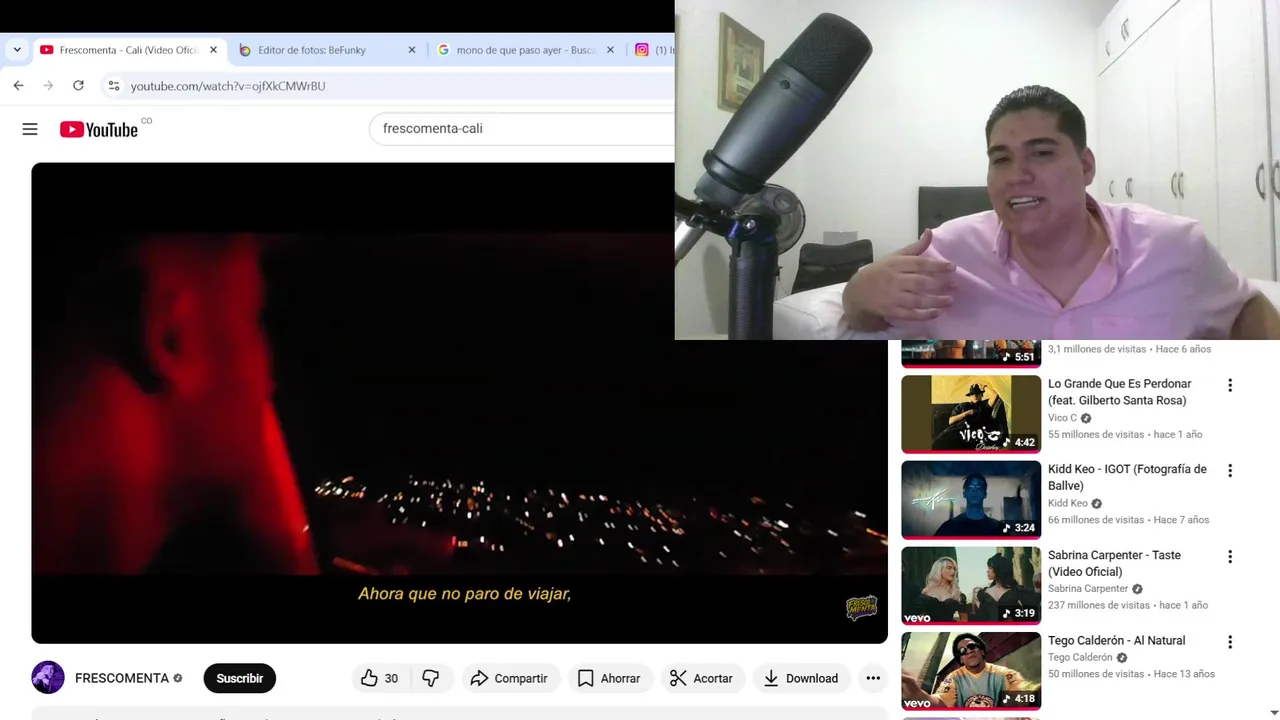
Task: Click the Suscribir button
Action: pyautogui.click(x=239, y=678)
